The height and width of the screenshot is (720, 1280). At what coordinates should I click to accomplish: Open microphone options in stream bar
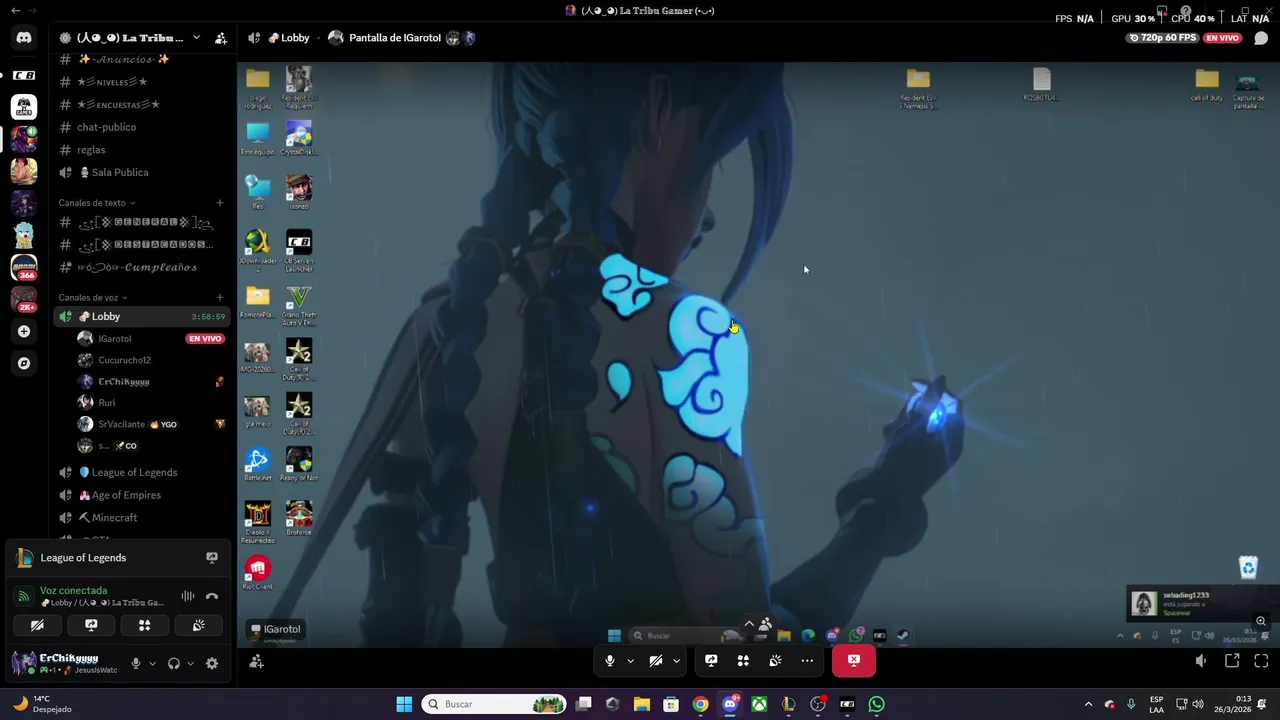coord(630,660)
